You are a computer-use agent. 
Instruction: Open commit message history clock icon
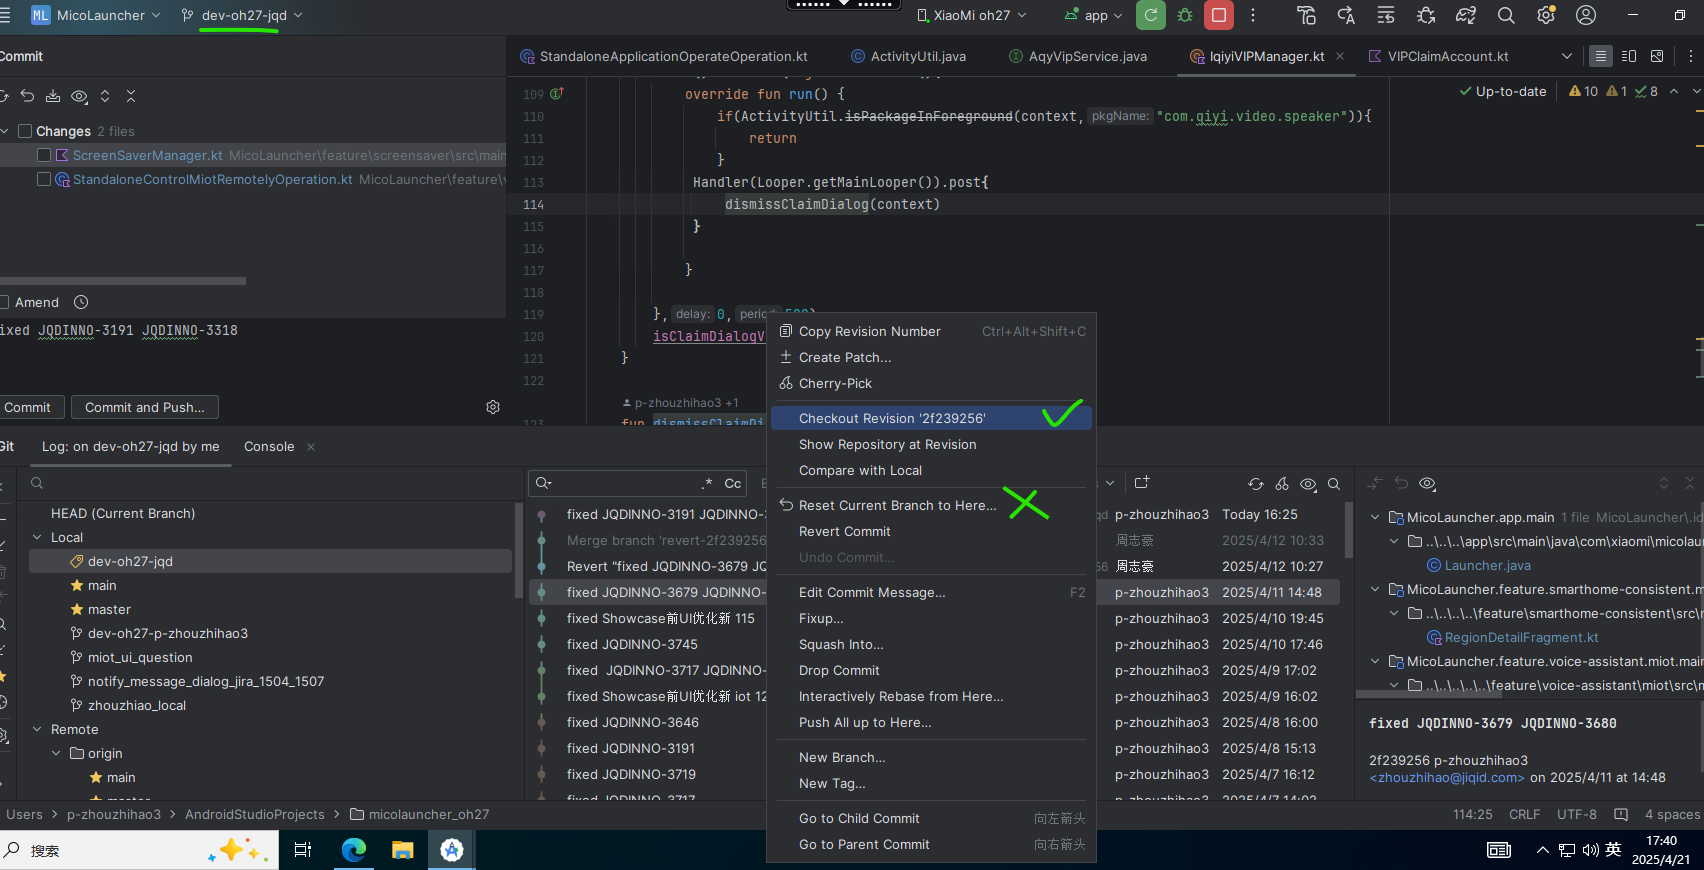[81, 302]
